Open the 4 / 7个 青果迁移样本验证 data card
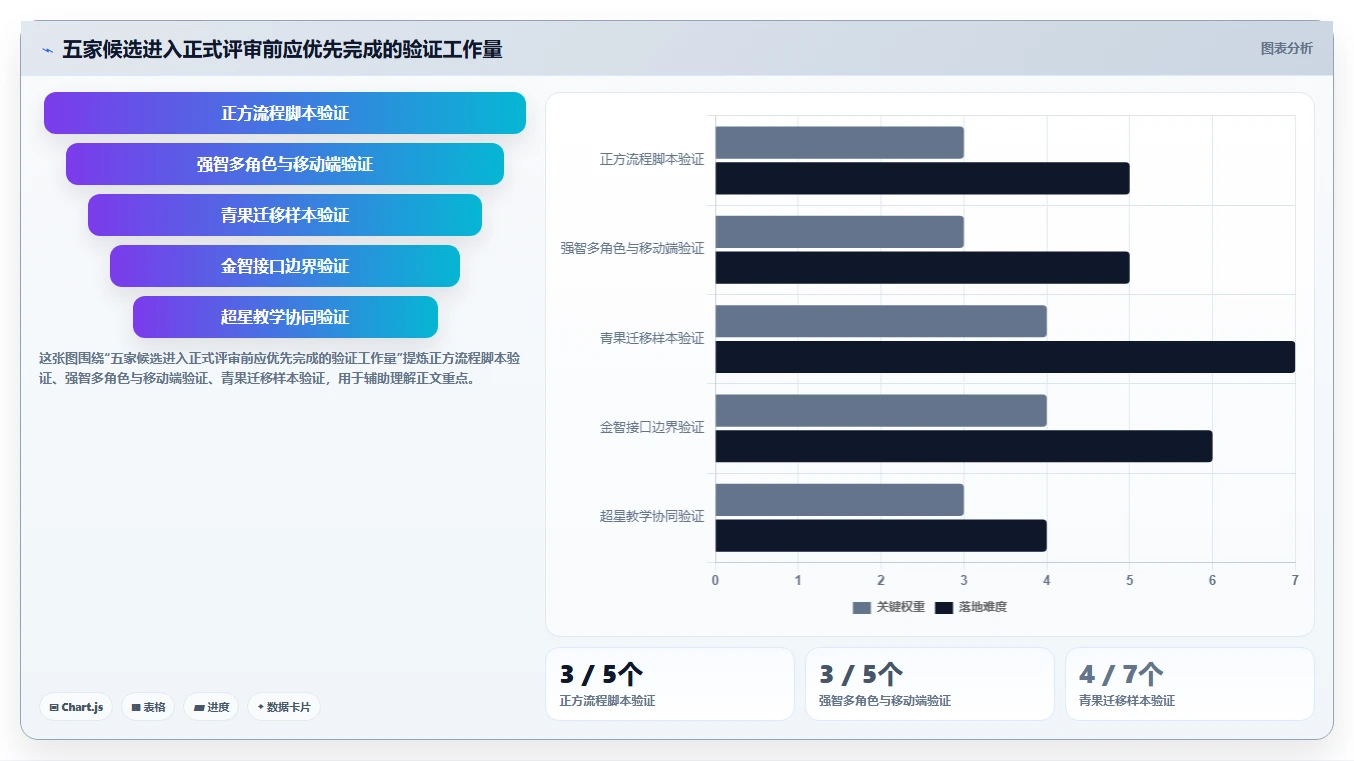Viewport: 1354px width, 761px height. pos(1190,684)
